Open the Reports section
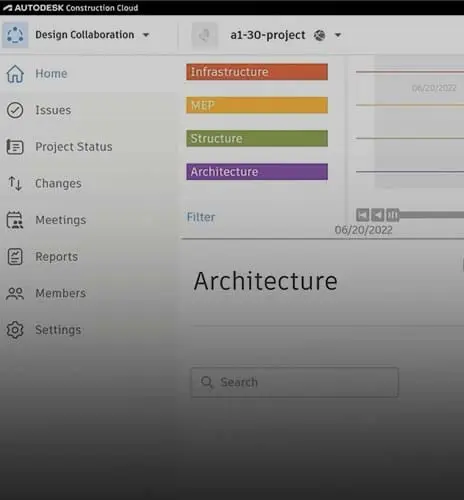This screenshot has height=500, width=464. click(x=57, y=257)
